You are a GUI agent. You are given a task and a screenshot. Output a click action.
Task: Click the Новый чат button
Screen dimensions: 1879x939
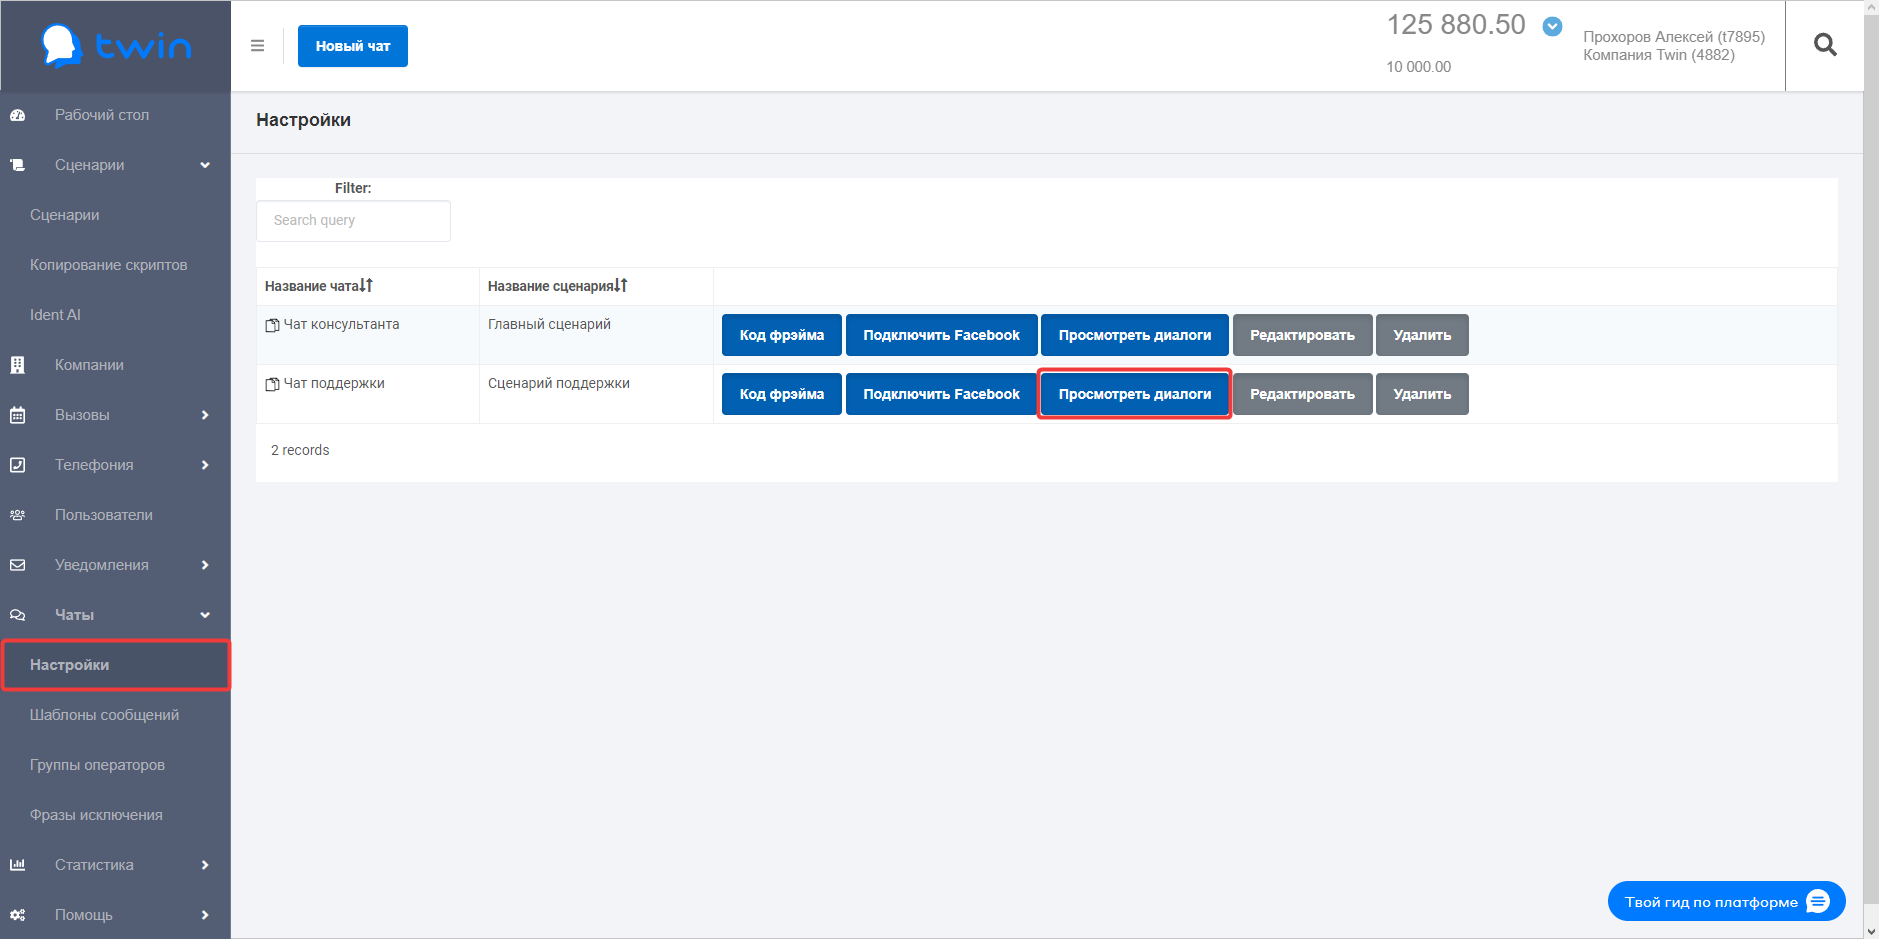[353, 46]
